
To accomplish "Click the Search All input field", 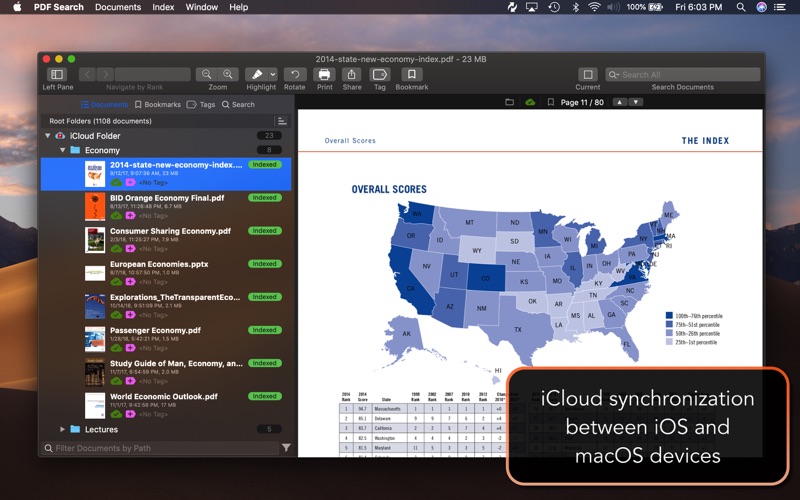I will pos(683,74).
